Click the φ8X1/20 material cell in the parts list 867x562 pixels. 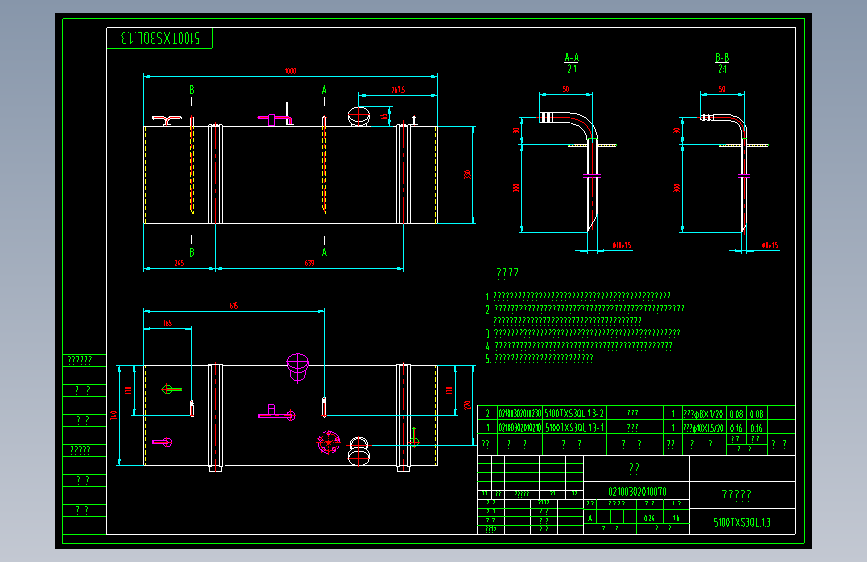pyautogui.click(x=703, y=413)
